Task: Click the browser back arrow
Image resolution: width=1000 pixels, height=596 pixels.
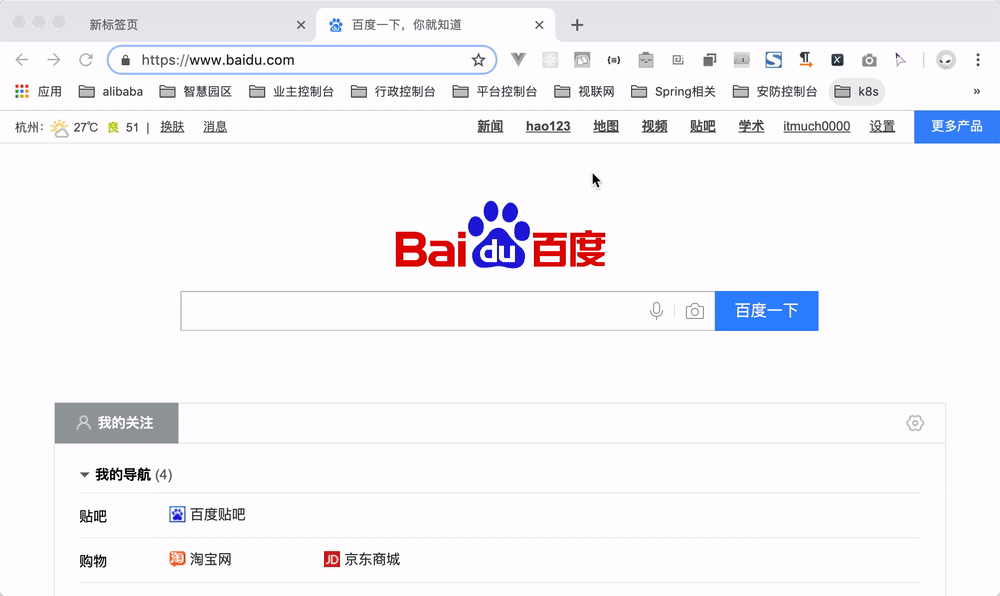Action: (22, 60)
